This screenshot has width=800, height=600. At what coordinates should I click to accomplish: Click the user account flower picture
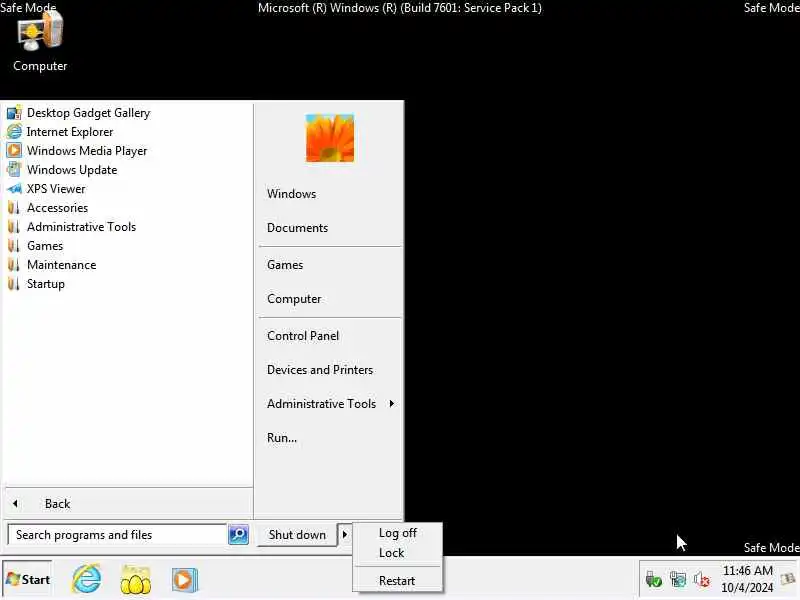[330, 138]
